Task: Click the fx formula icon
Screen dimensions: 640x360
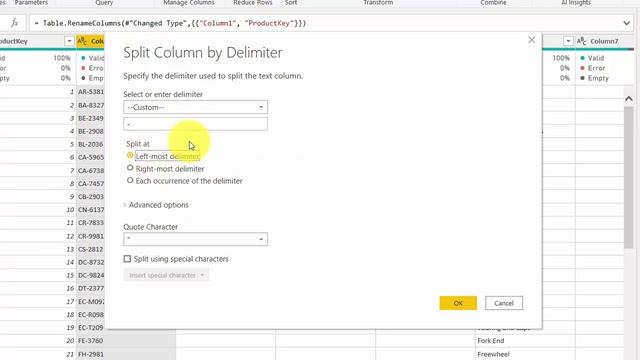Action: point(15,23)
